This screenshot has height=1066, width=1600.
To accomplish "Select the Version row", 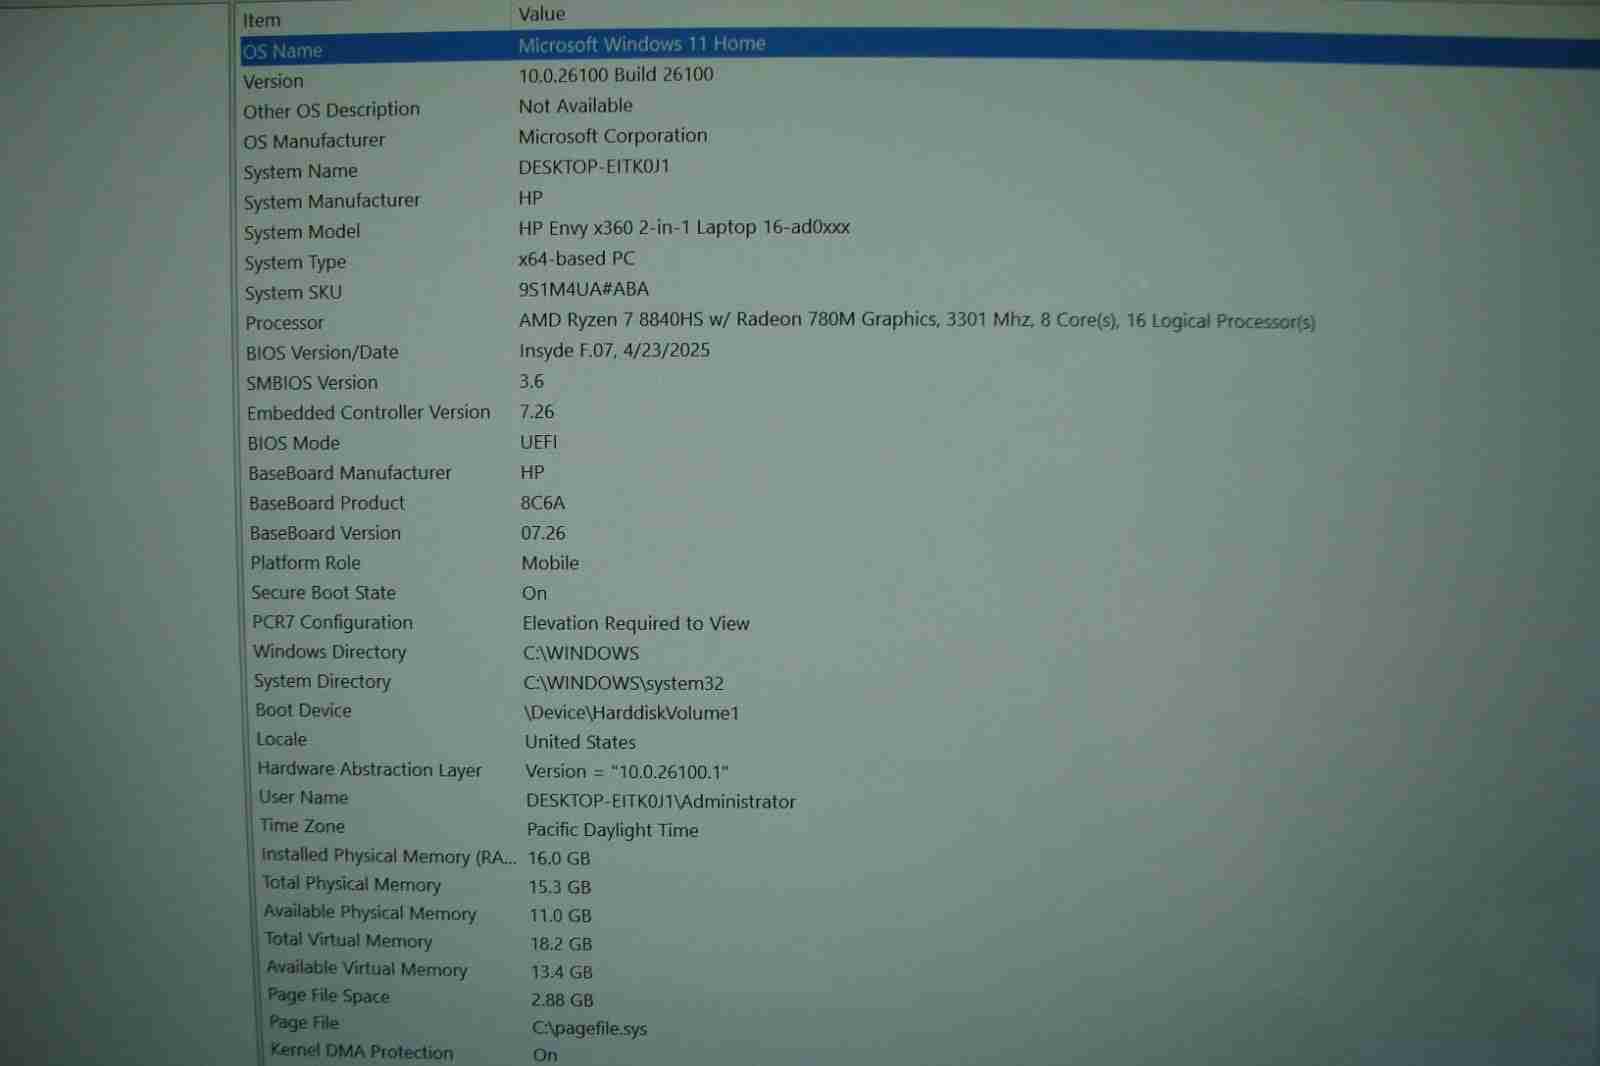I will click(x=274, y=82).
